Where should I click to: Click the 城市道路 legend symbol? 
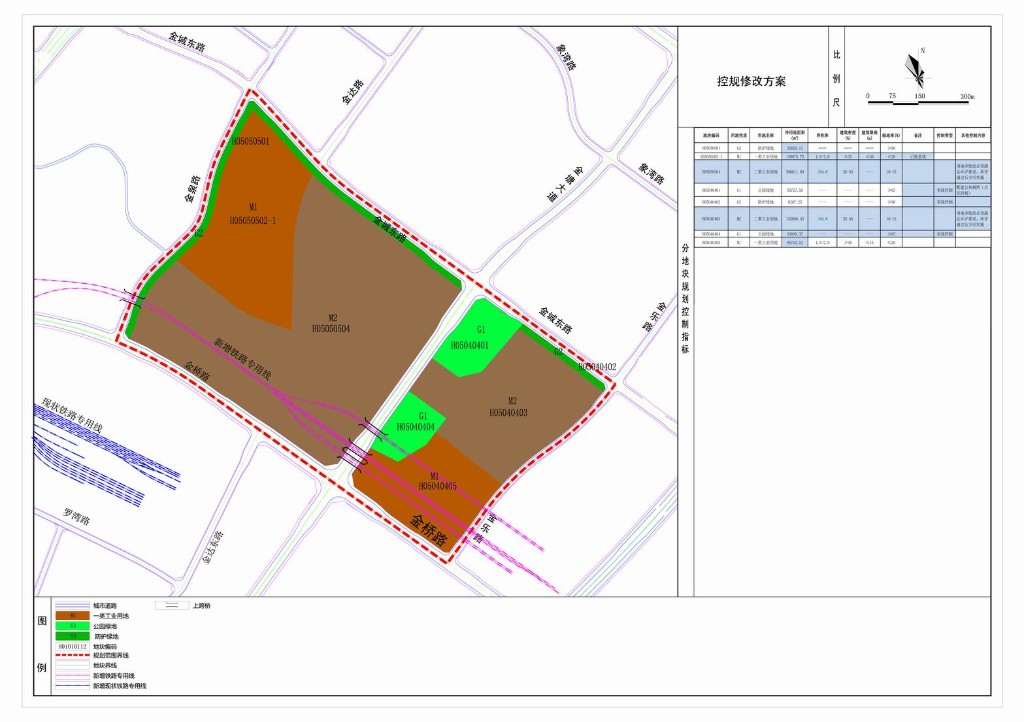[70, 606]
